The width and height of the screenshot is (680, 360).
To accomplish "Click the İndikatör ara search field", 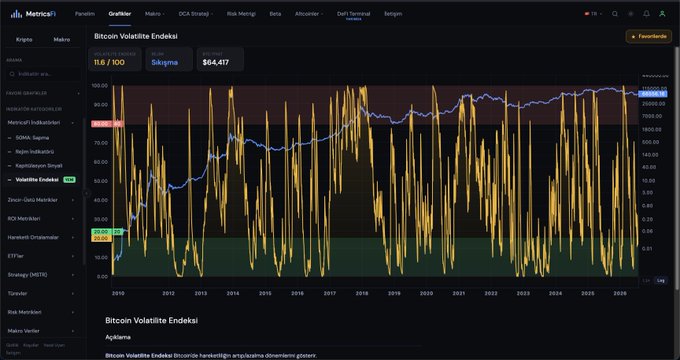I will click(x=43, y=74).
